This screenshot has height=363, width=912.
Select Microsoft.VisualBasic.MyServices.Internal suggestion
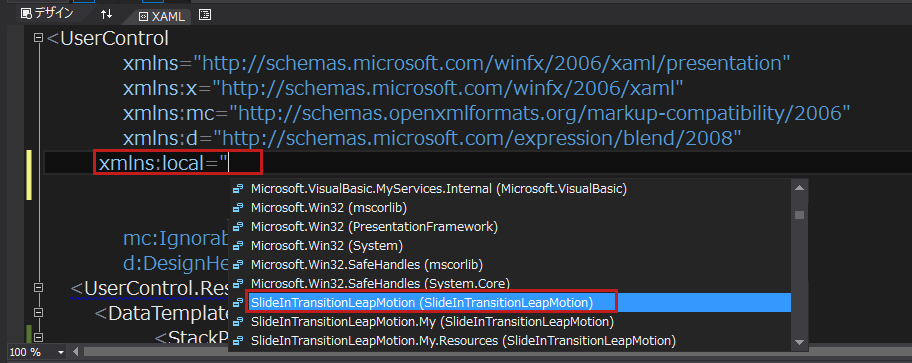(x=509, y=188)
